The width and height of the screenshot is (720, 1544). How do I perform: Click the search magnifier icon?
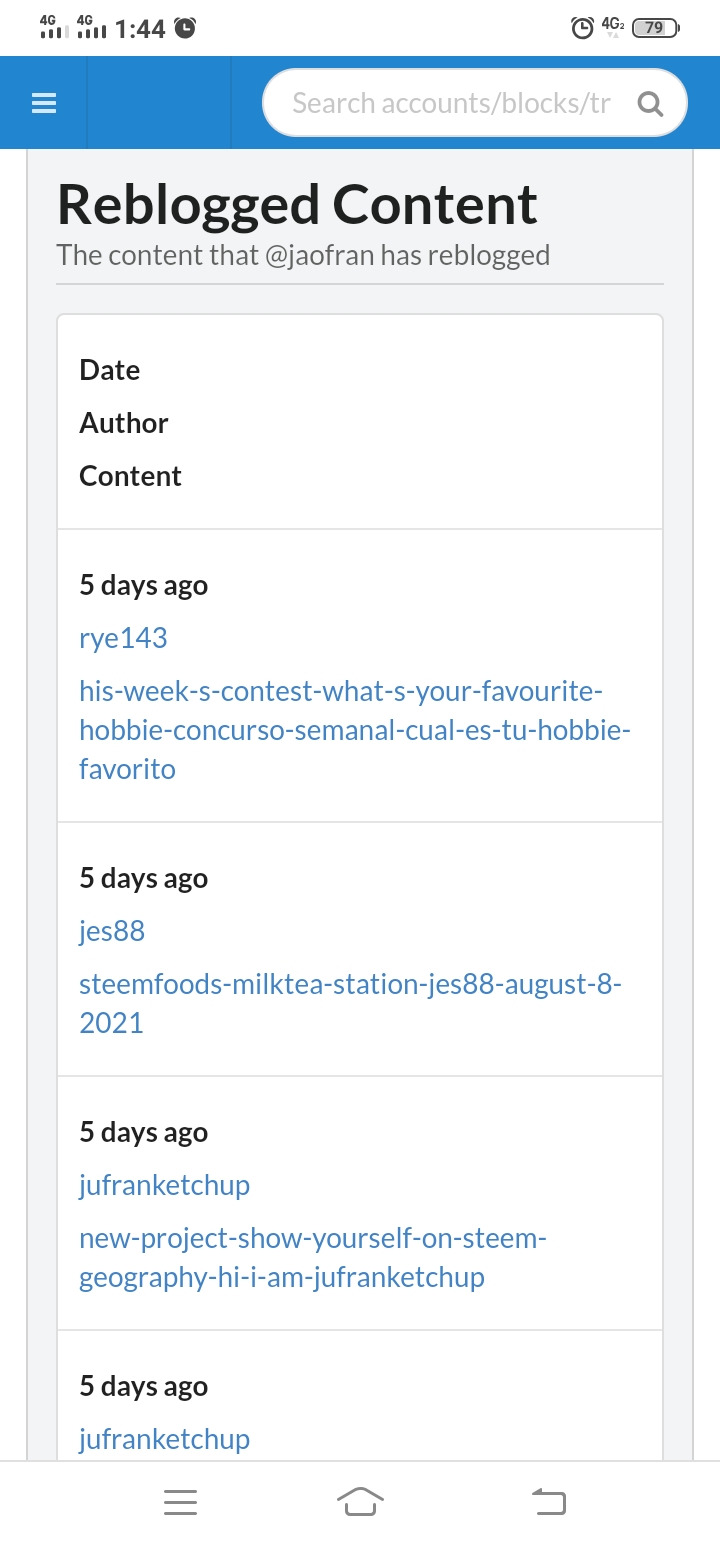650,103
